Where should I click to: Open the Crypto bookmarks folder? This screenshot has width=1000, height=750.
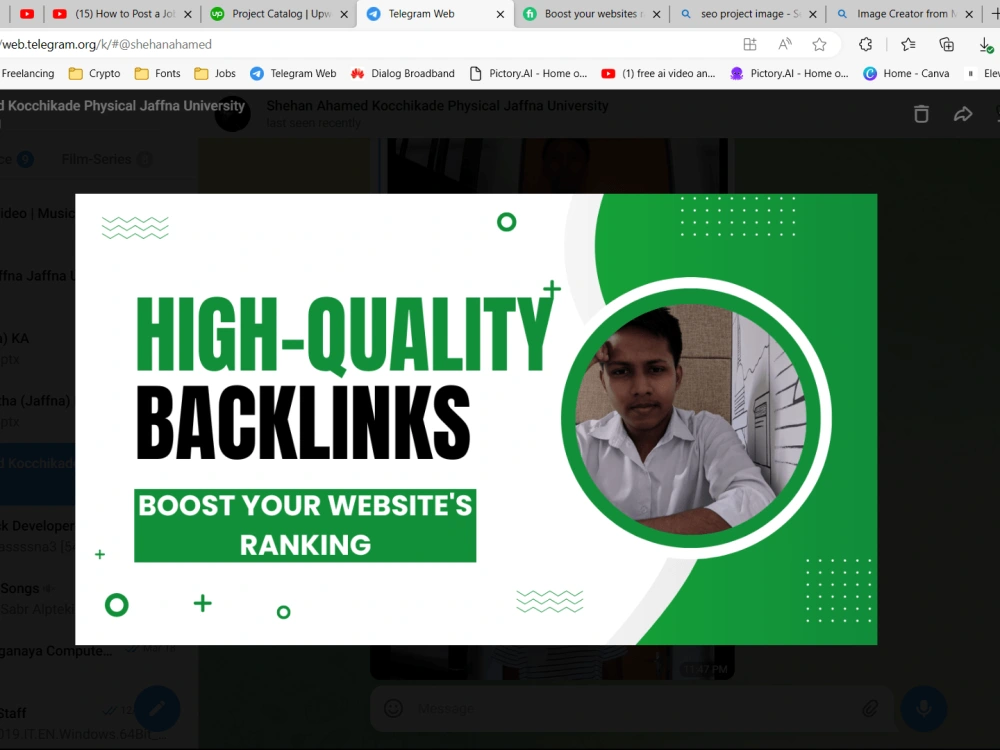point(94,73)
